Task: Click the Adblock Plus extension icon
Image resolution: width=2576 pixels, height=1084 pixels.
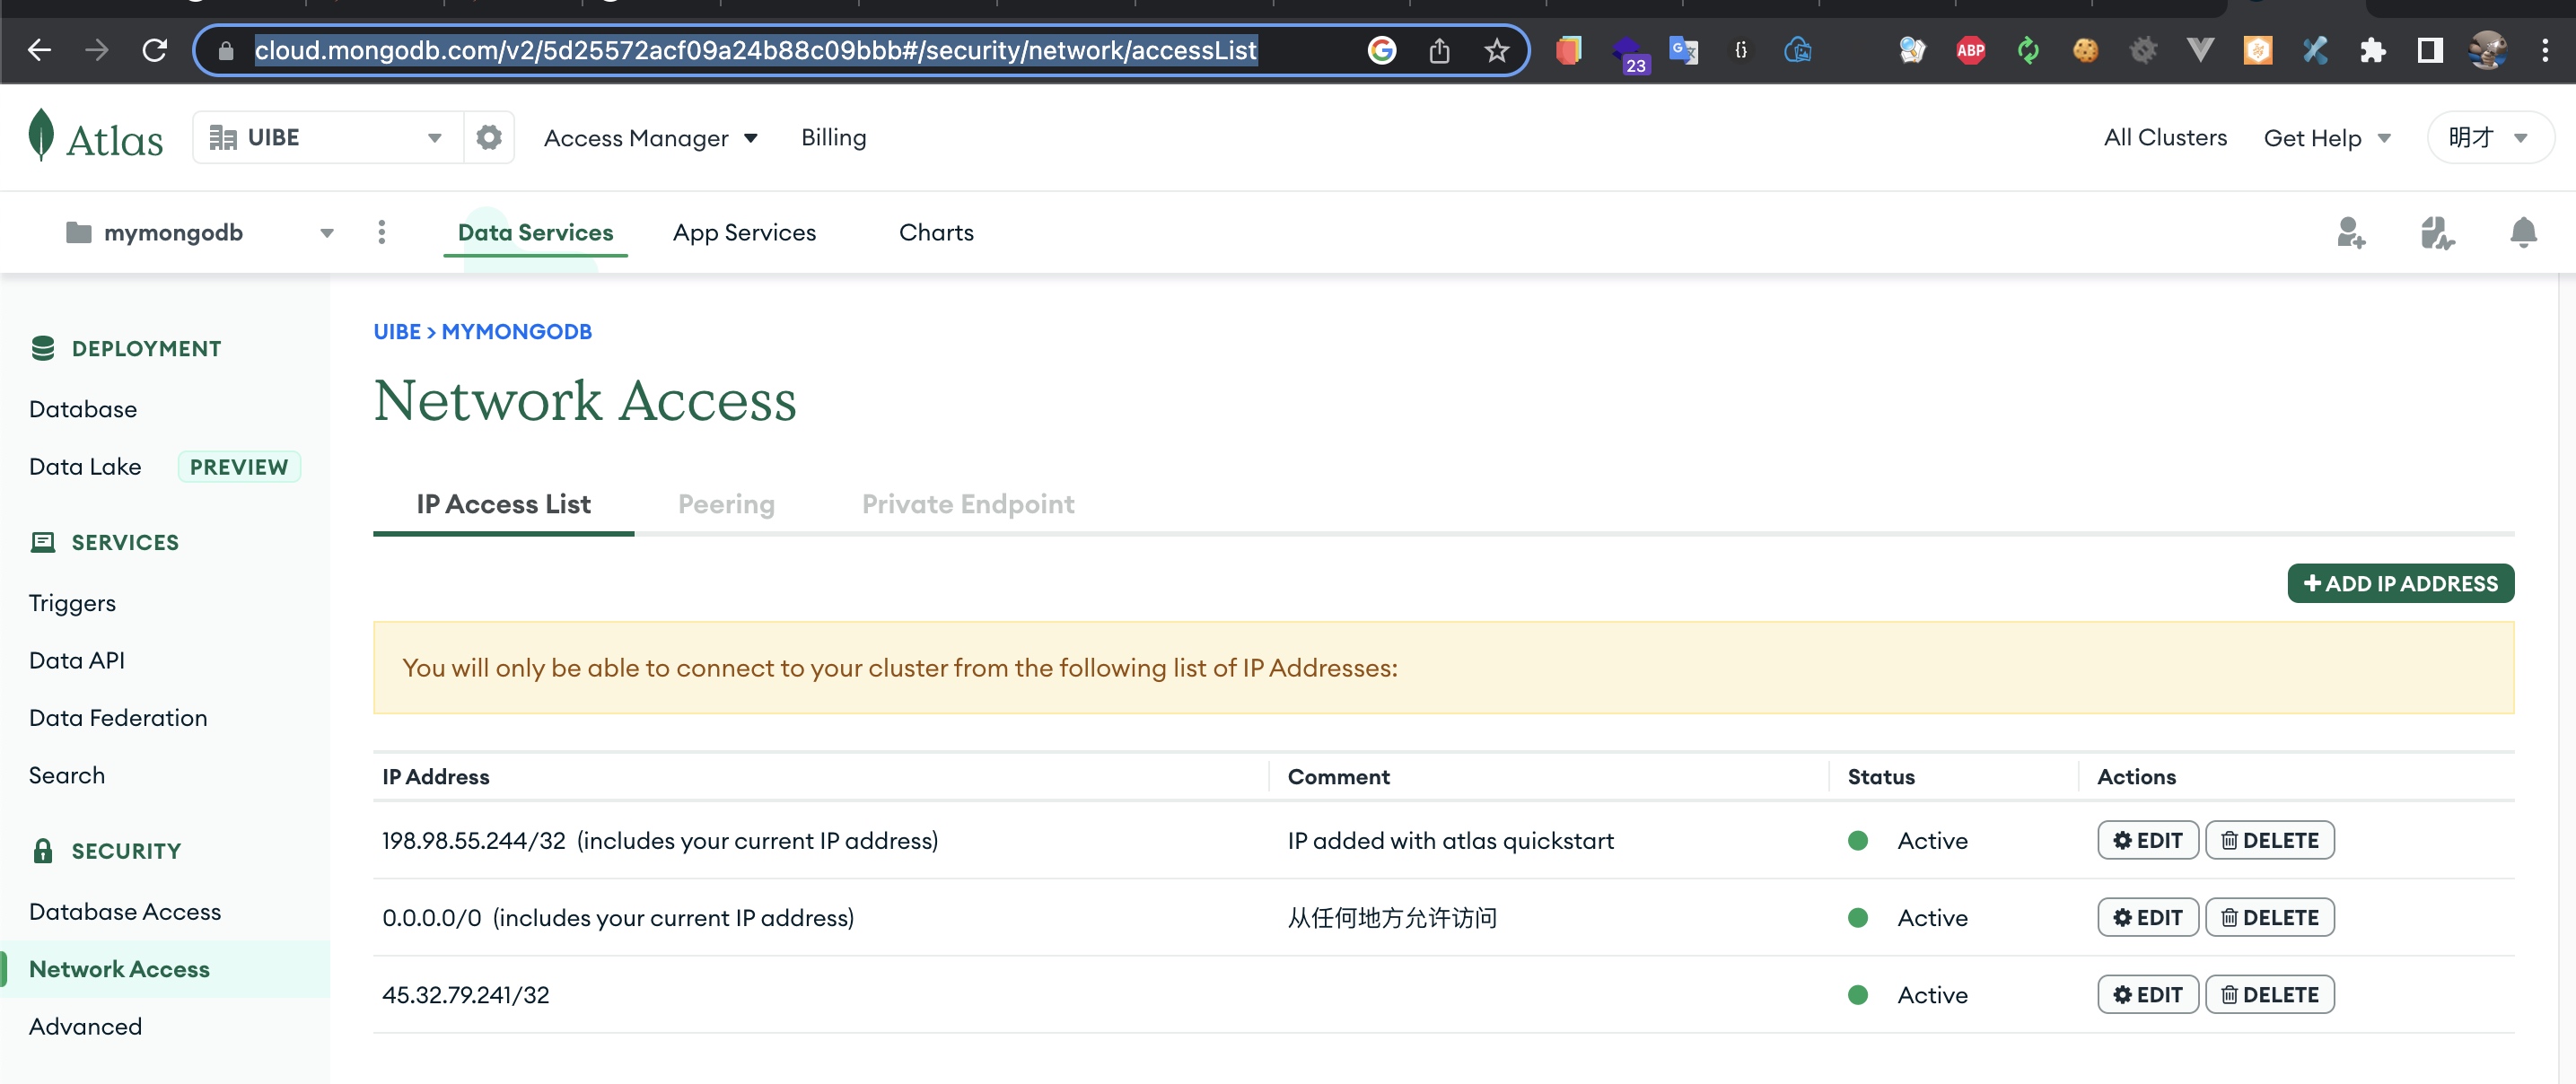Action: tap(1969, 50)
